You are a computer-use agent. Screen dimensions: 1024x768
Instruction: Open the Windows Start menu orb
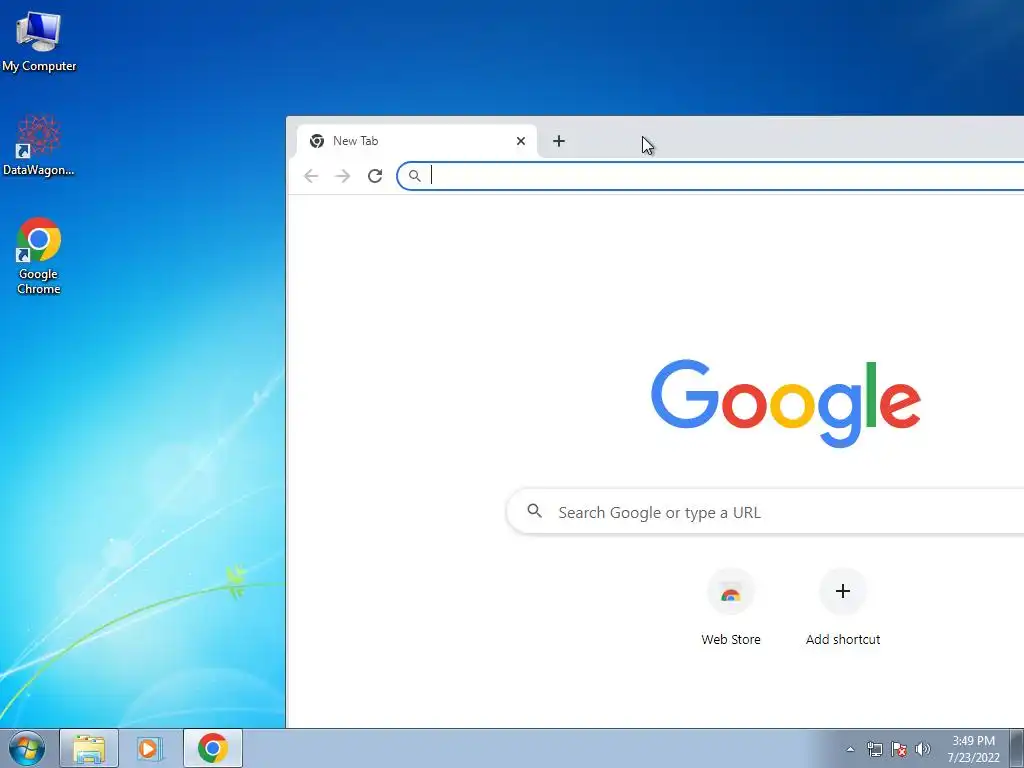[26, 748]
